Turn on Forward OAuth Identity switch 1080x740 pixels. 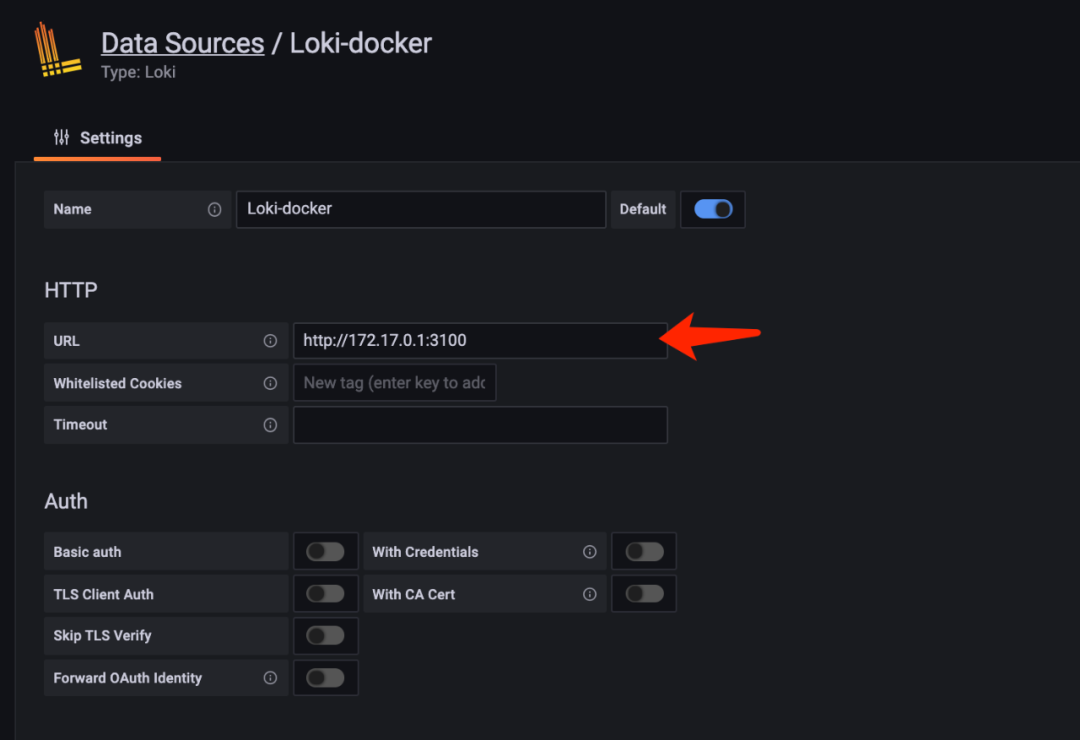[x=325, y=678]
